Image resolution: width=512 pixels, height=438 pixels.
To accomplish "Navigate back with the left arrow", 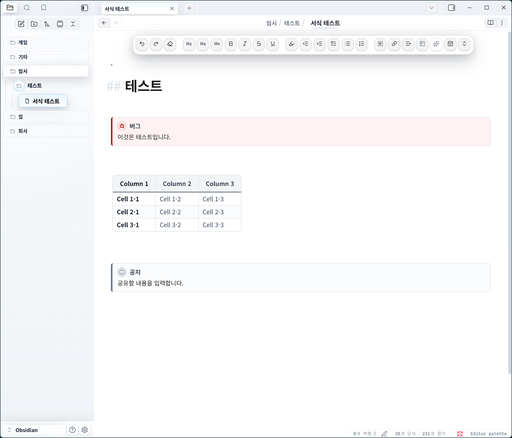I will (x=104, y=23).
